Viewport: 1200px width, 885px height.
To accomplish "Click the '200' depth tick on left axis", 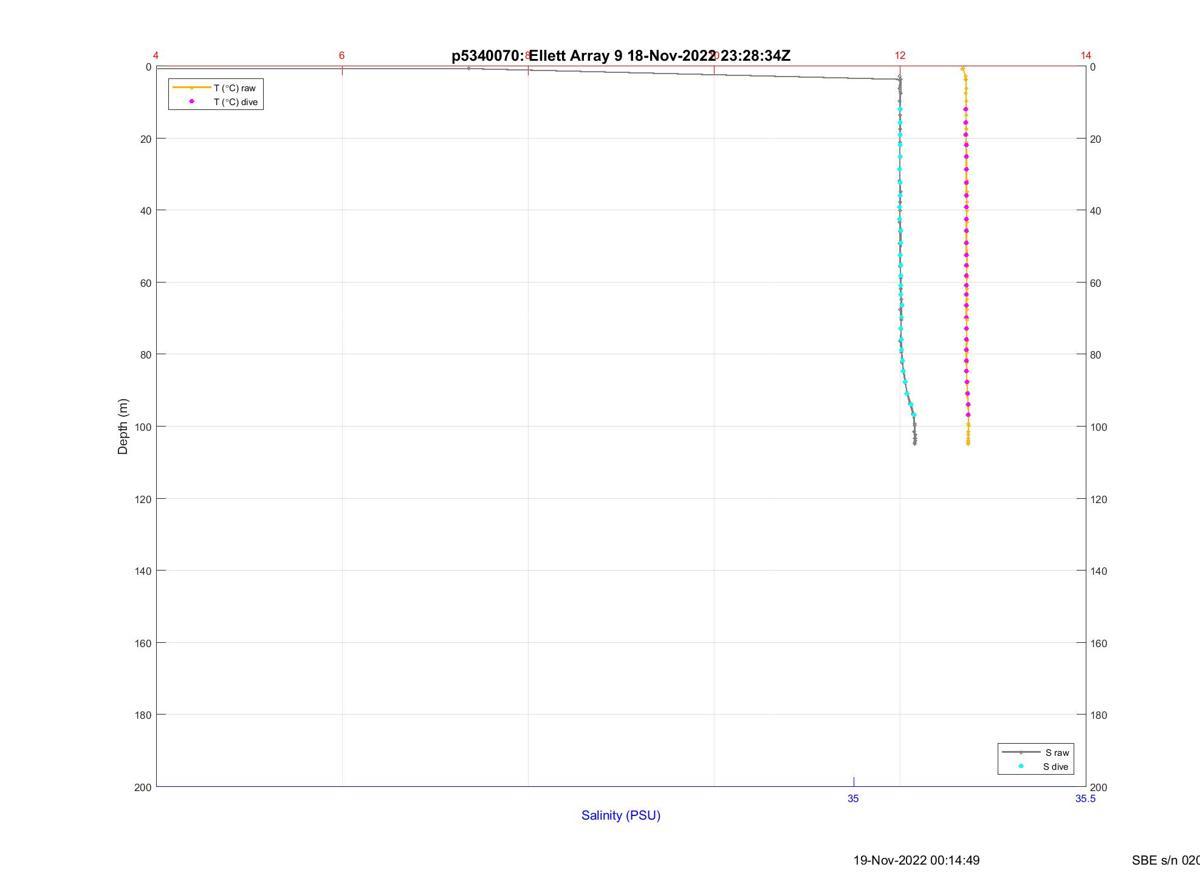I will (x=142, y=787).
